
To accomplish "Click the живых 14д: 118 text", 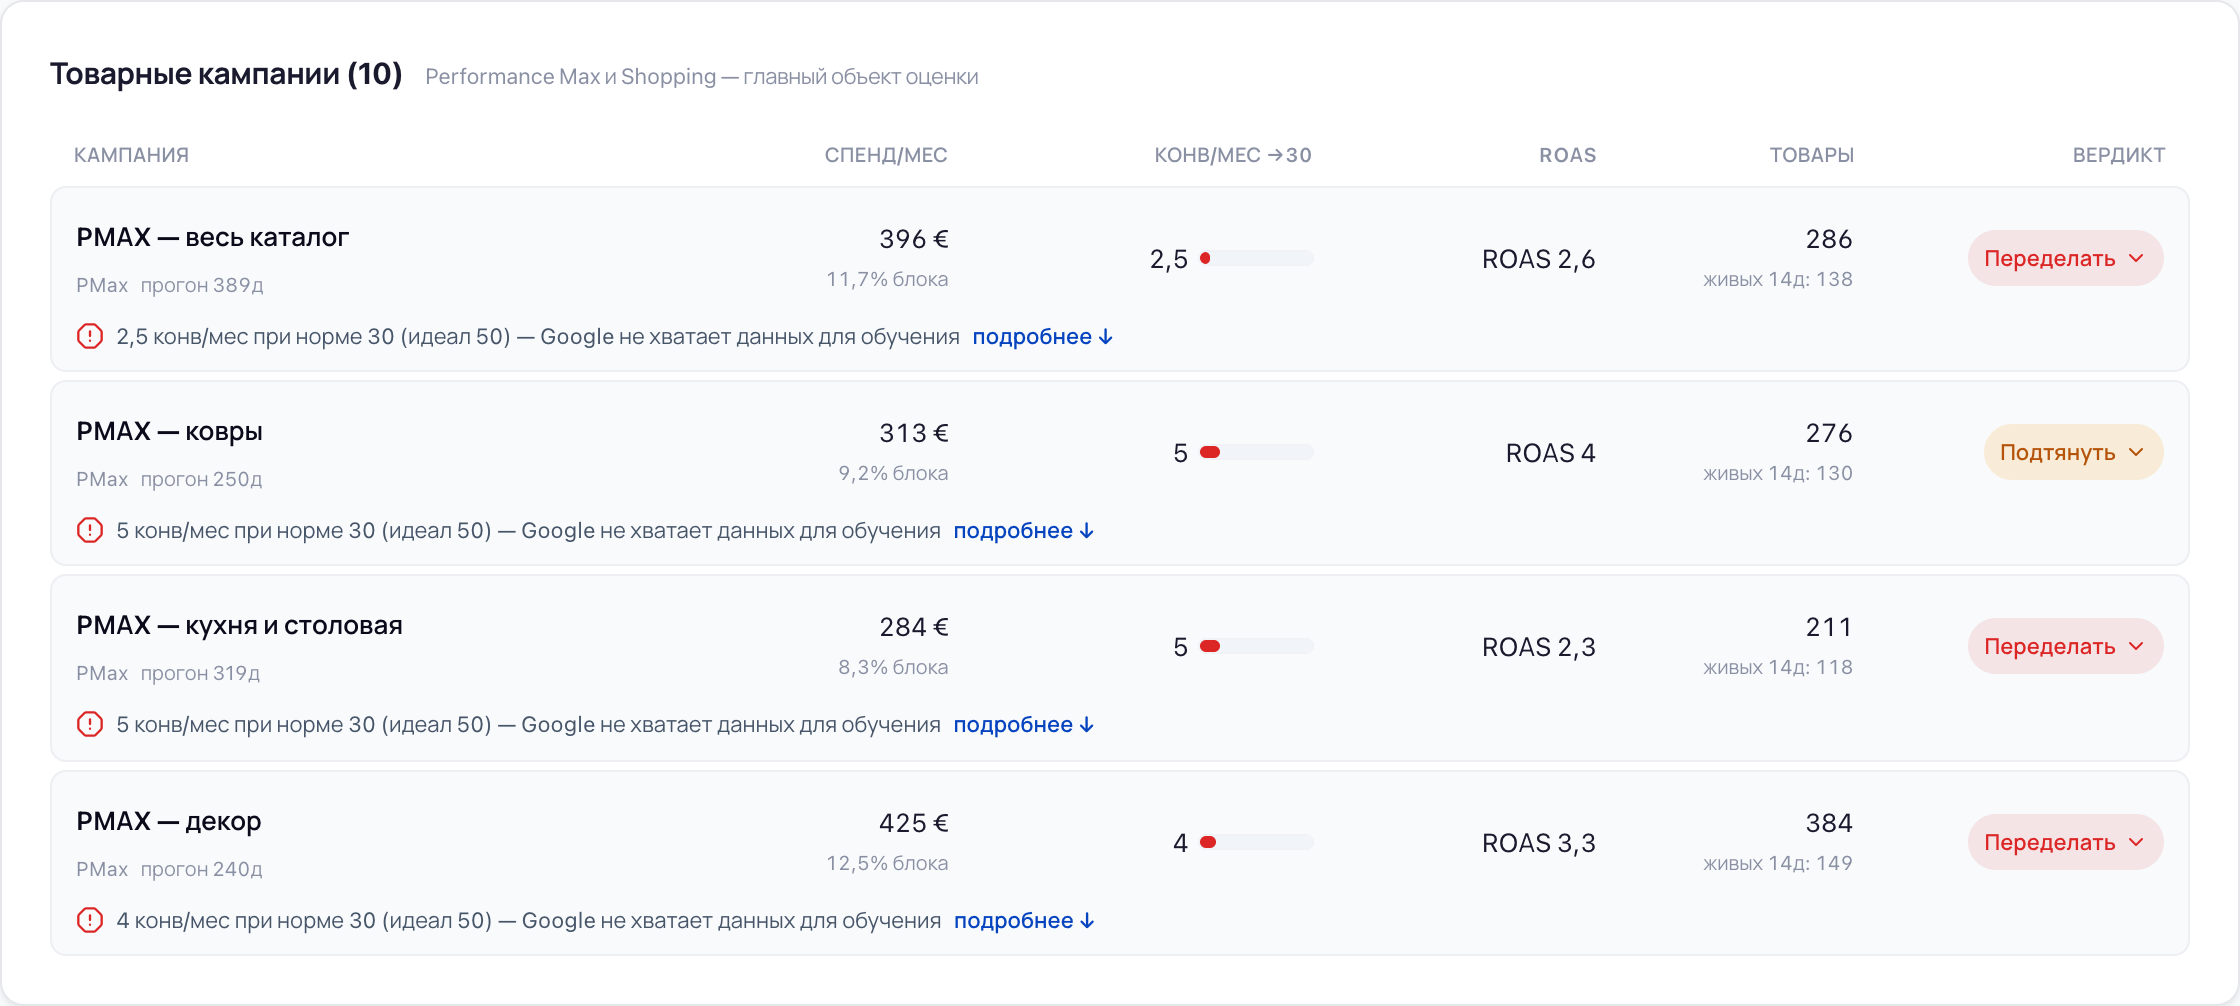I will click(x=1778, y=667).
